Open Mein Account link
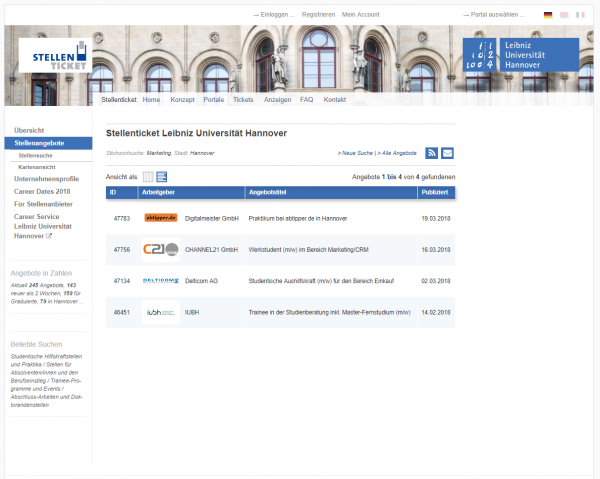Screen dimensions: 600x479 click(x=360, y=15)
